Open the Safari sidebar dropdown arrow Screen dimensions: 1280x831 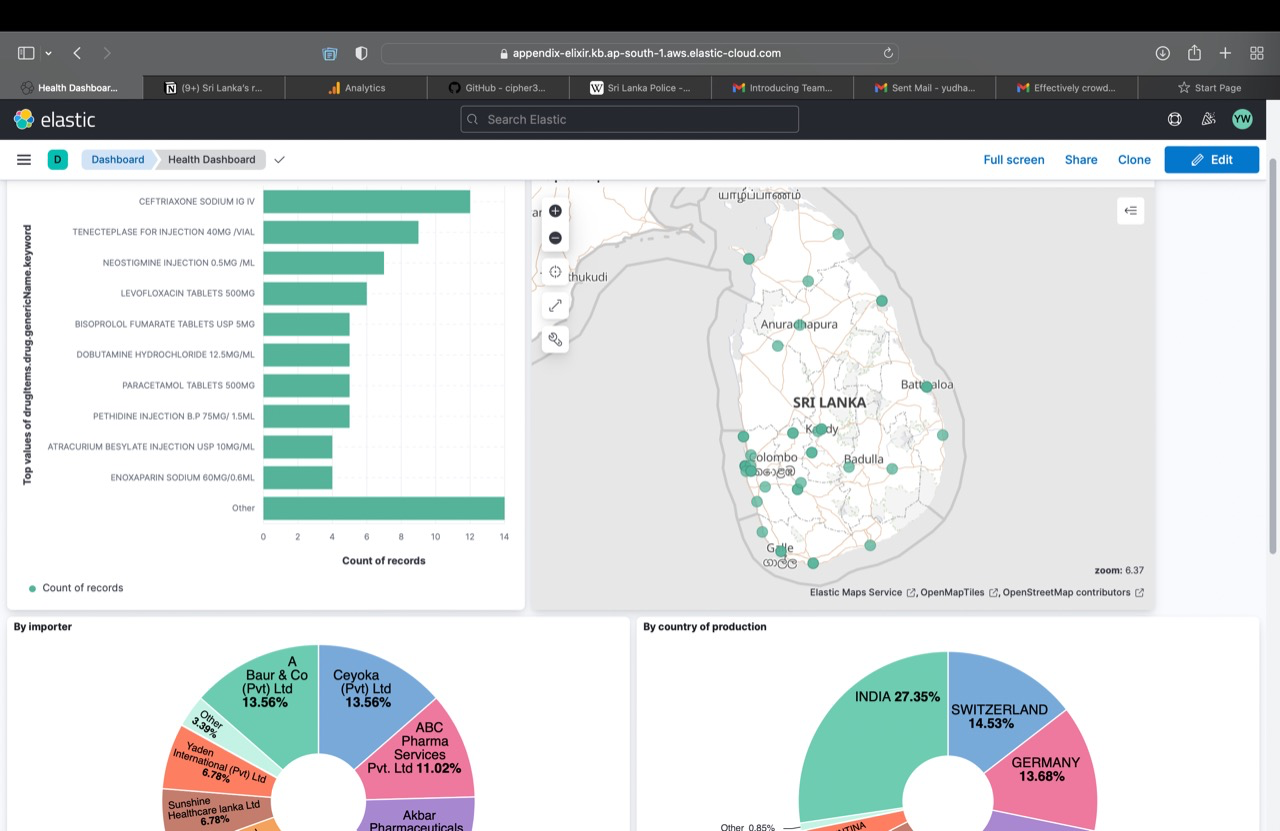48,53
